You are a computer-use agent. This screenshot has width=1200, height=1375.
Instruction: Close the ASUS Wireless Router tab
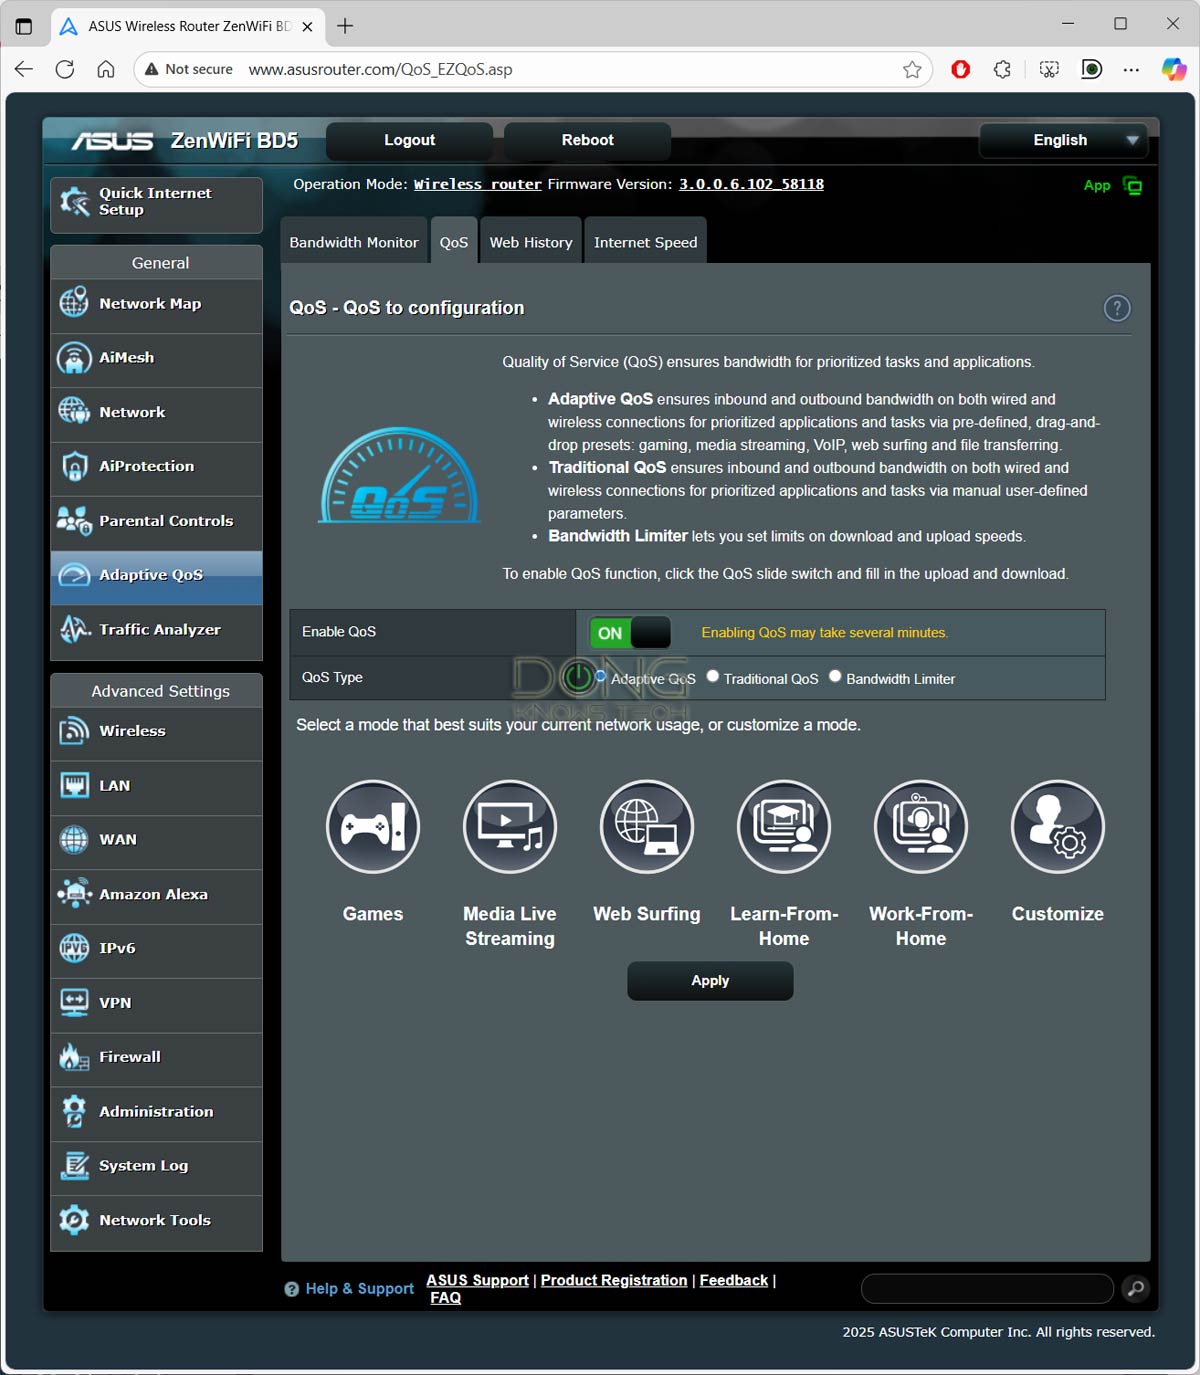(307, 26)
